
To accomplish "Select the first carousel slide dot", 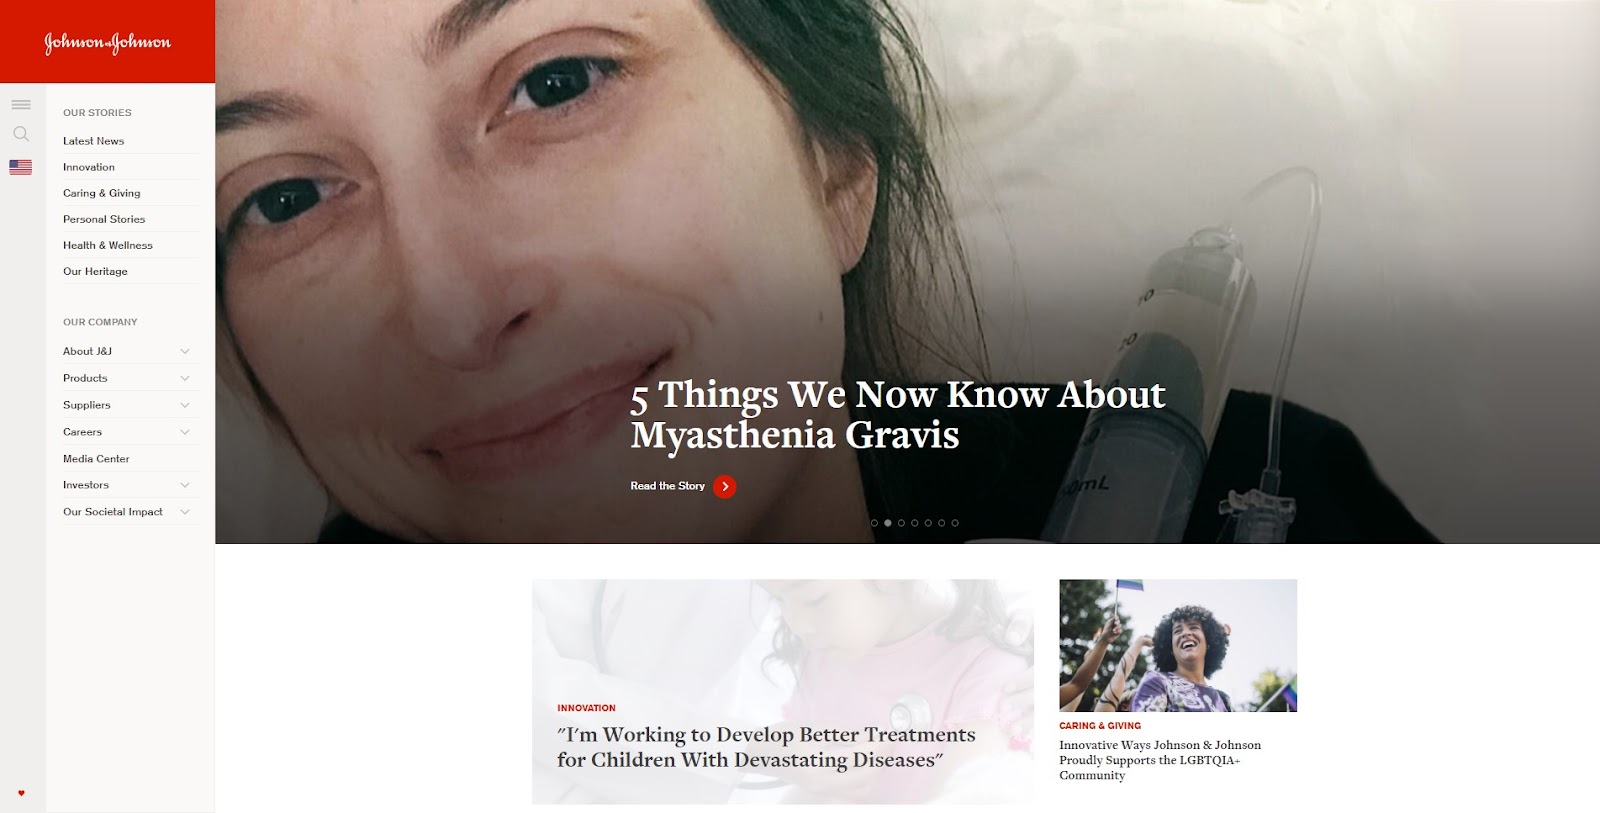I will (x=874, y=523).
